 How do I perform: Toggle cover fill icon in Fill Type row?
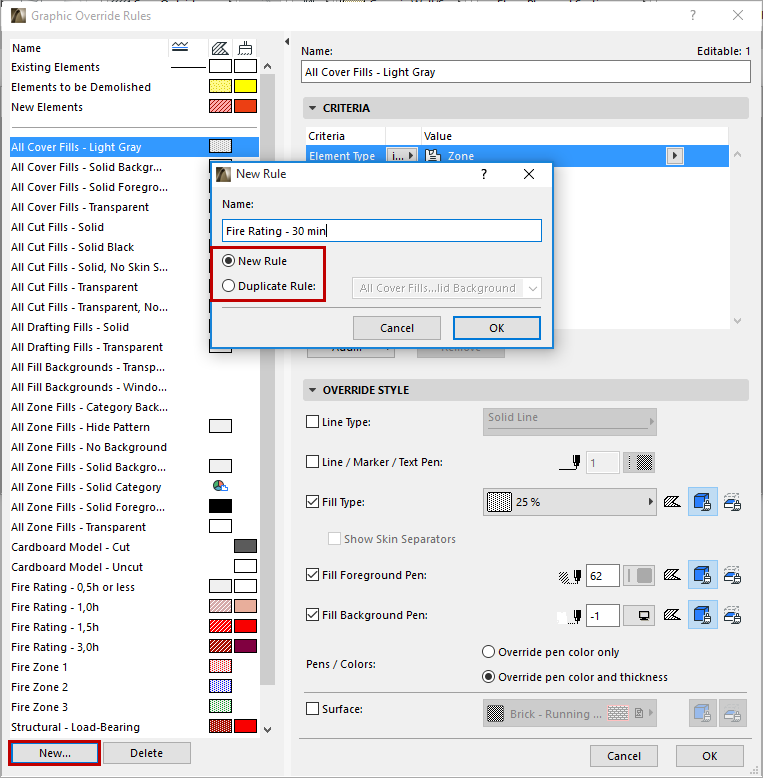click(702, 502)
